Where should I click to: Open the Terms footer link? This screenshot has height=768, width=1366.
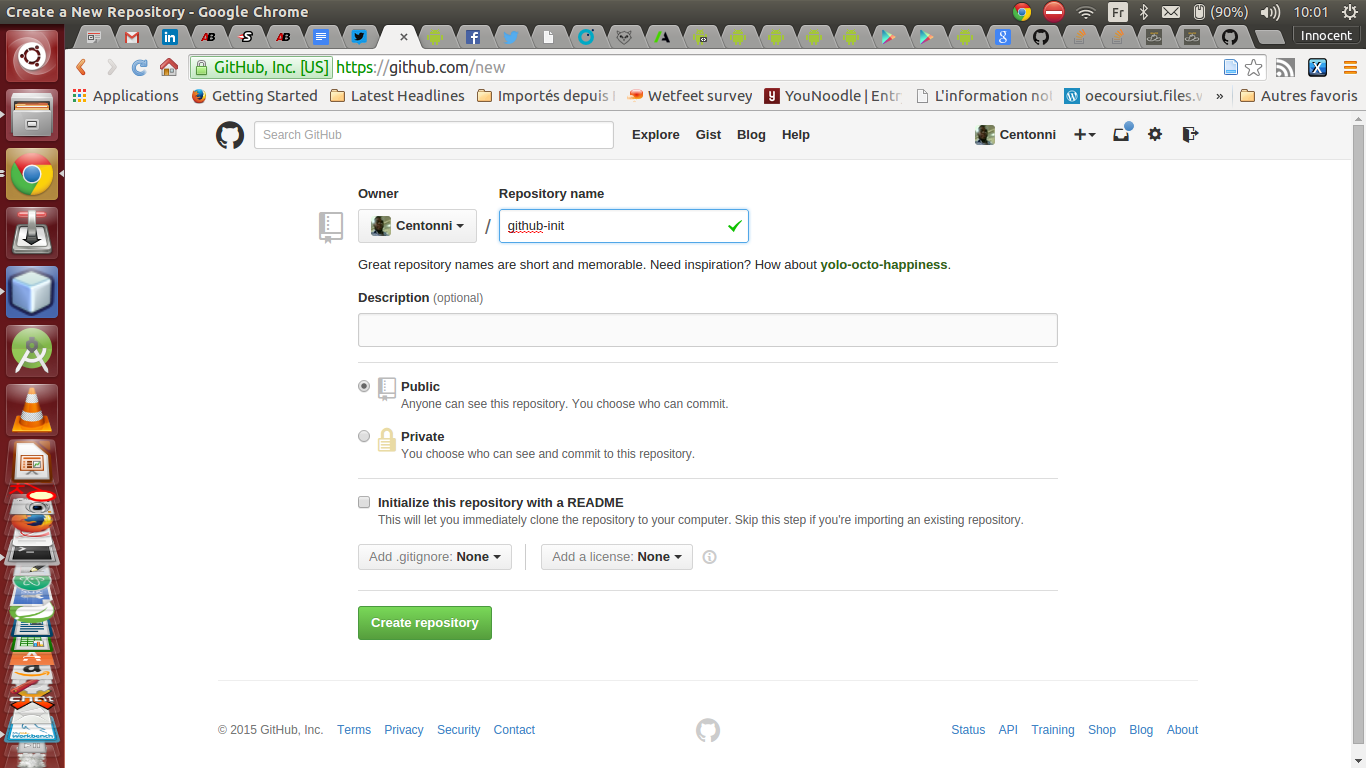(354, 730)
